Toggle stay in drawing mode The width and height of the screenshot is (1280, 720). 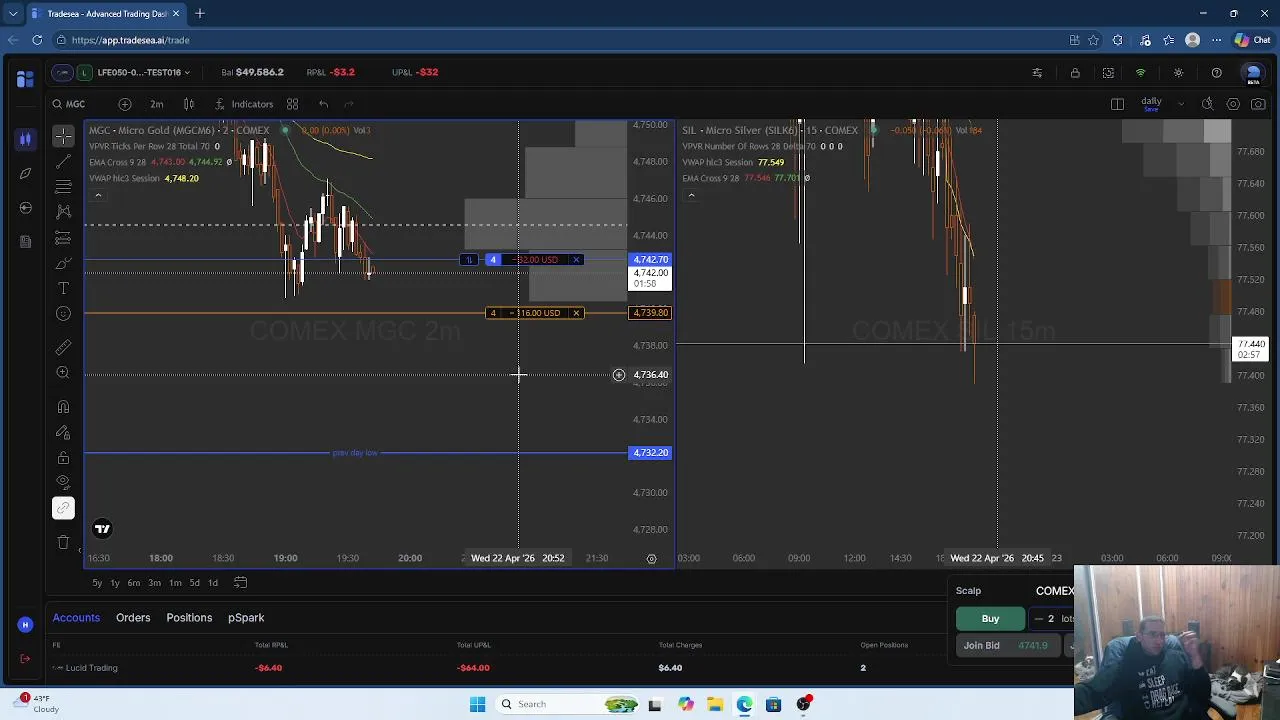point(63,432)
